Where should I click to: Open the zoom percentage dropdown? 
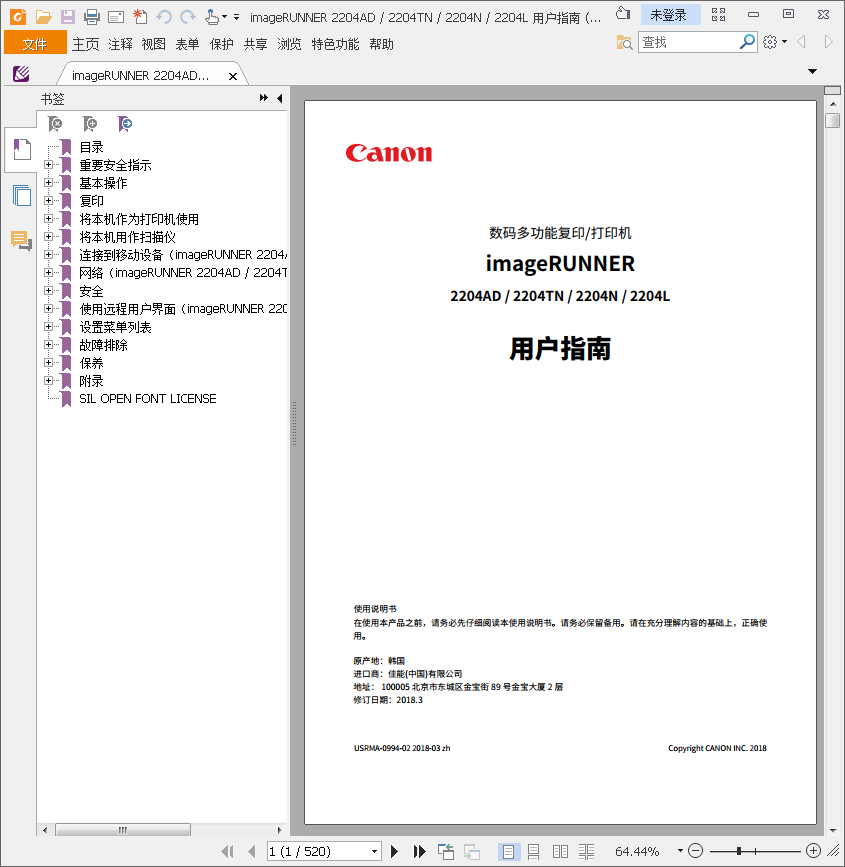point(680,851)
